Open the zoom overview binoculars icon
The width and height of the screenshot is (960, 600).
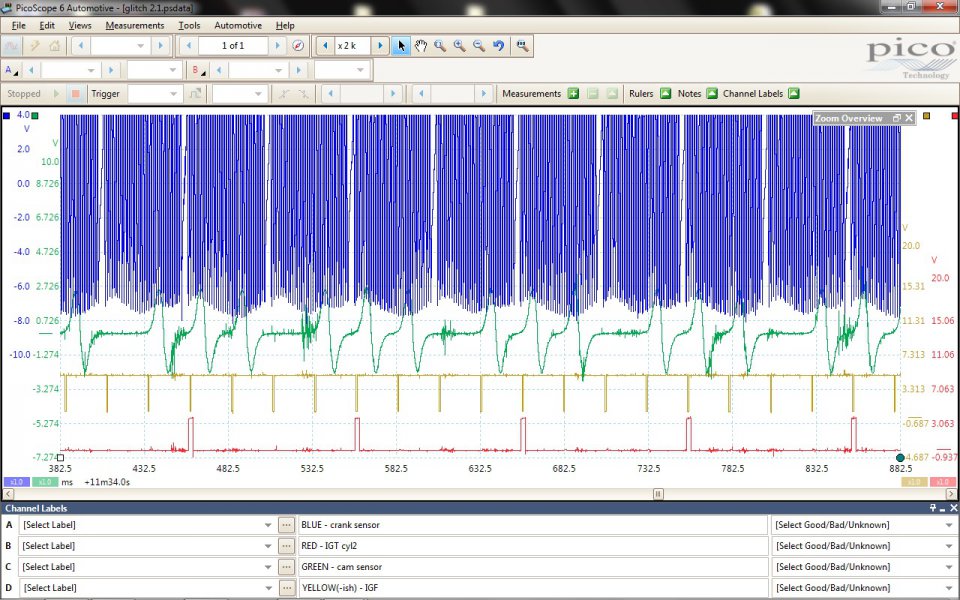(522, 46)
